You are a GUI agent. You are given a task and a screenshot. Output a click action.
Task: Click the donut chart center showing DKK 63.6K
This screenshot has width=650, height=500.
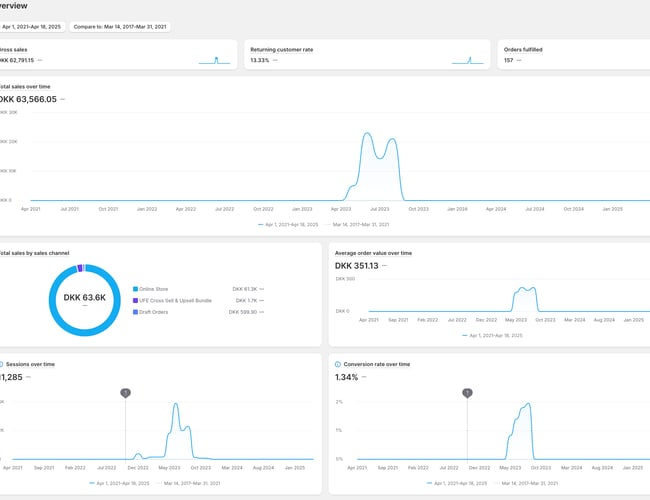(85, 297)
